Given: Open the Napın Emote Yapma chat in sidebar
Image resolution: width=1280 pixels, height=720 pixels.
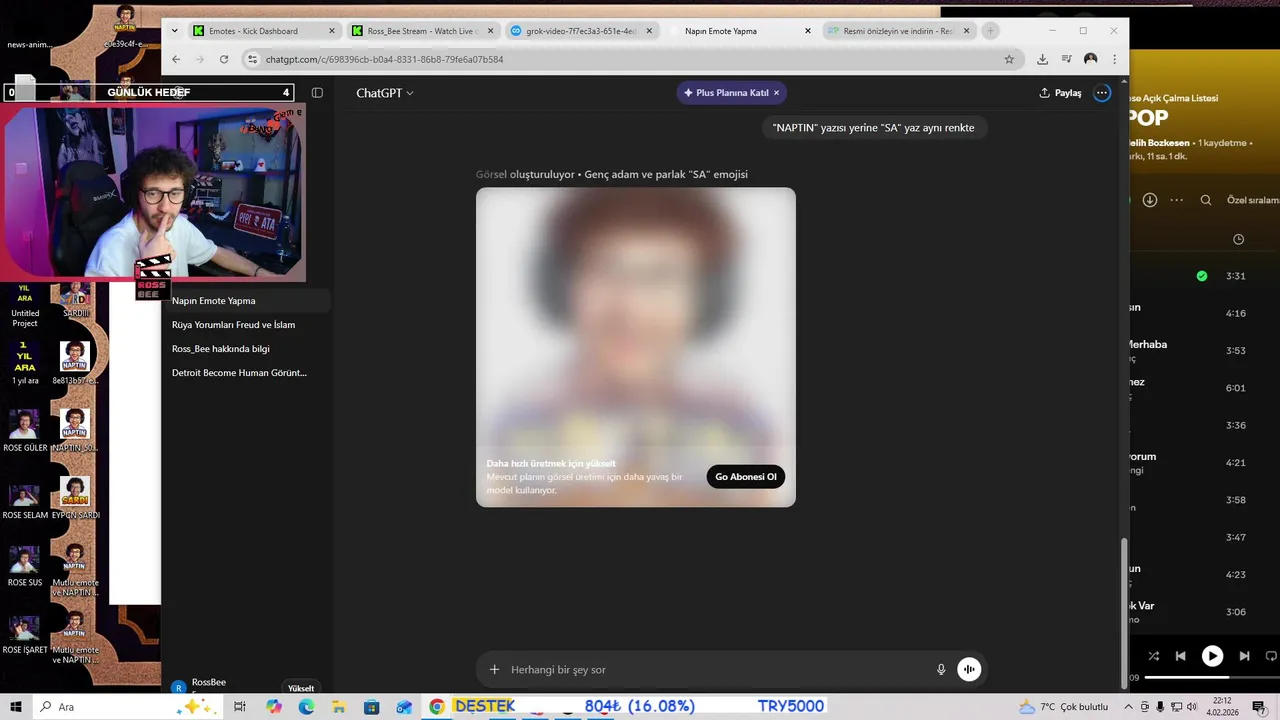Looking at the screenshot, I should pyautogui.click(x=246, y=301).
